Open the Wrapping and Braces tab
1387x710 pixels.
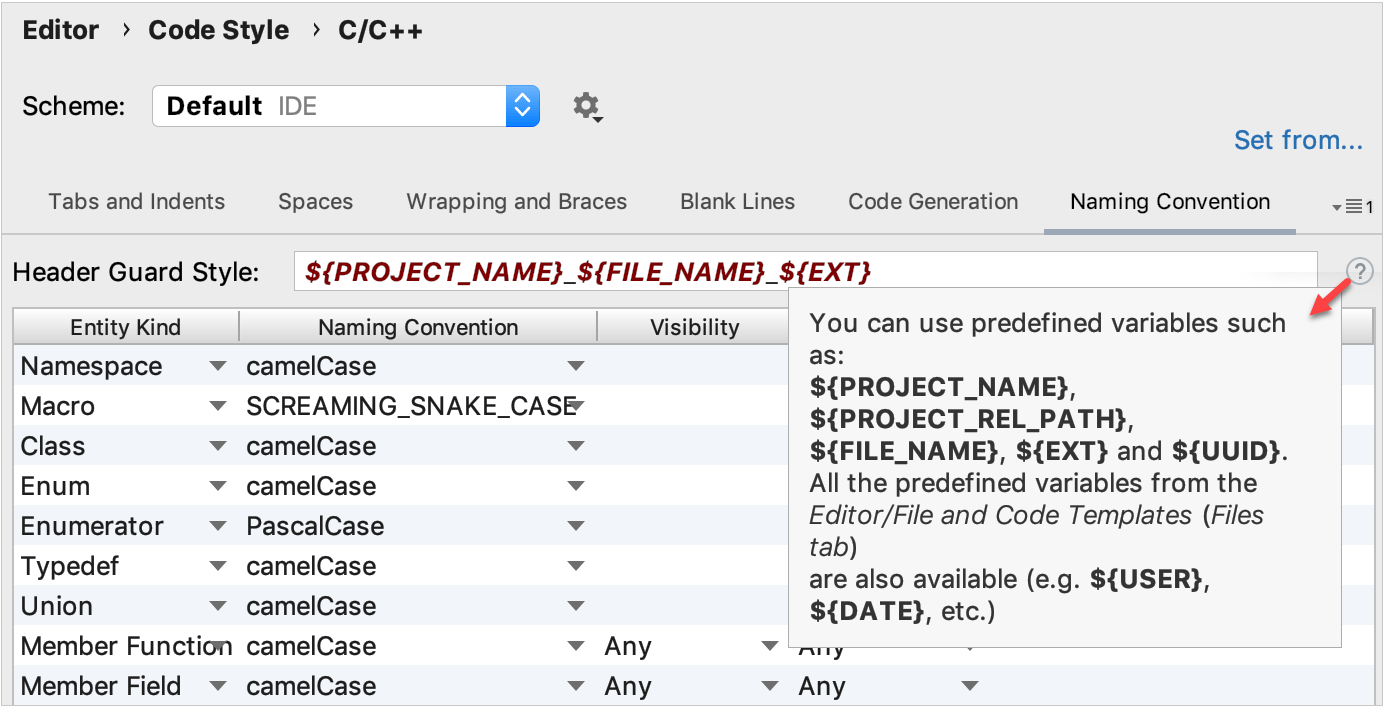click(516, 201)
